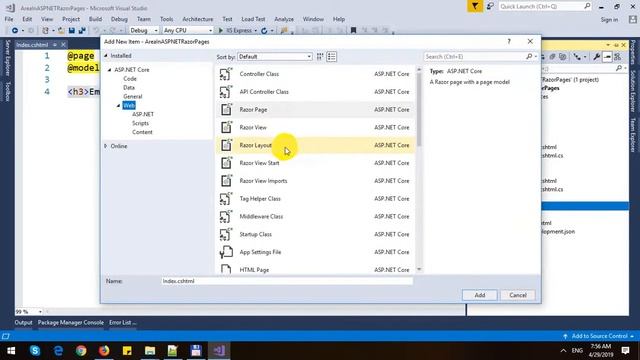The height and width of the screenshot is (360, 640).
Task: Click the View Class Diagram icon in Solution Explorer
Action: 617,57
